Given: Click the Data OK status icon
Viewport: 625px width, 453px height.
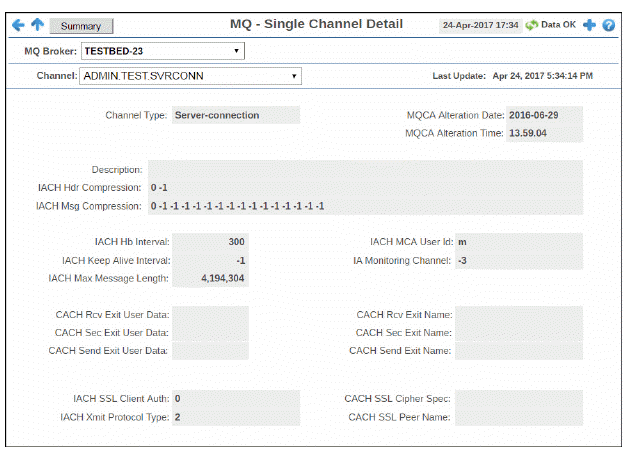Looking at the screenshot, I should 532,25.
